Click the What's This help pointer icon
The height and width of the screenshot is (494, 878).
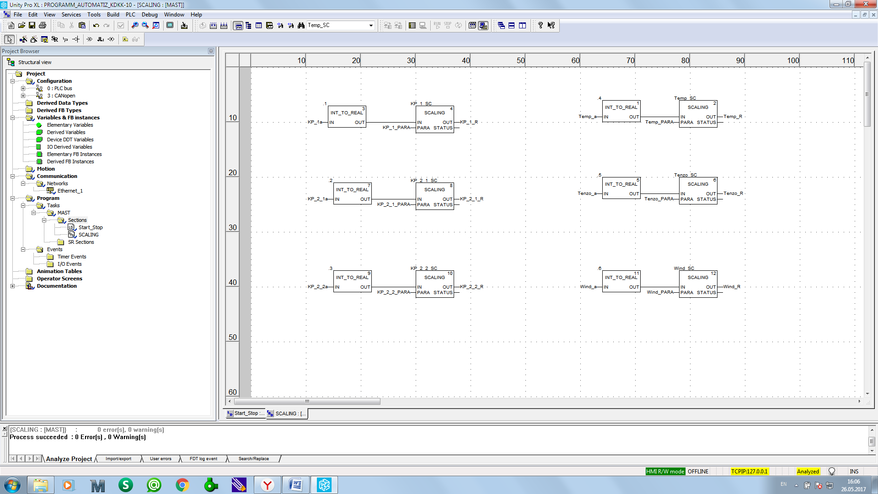pos(552,26)
